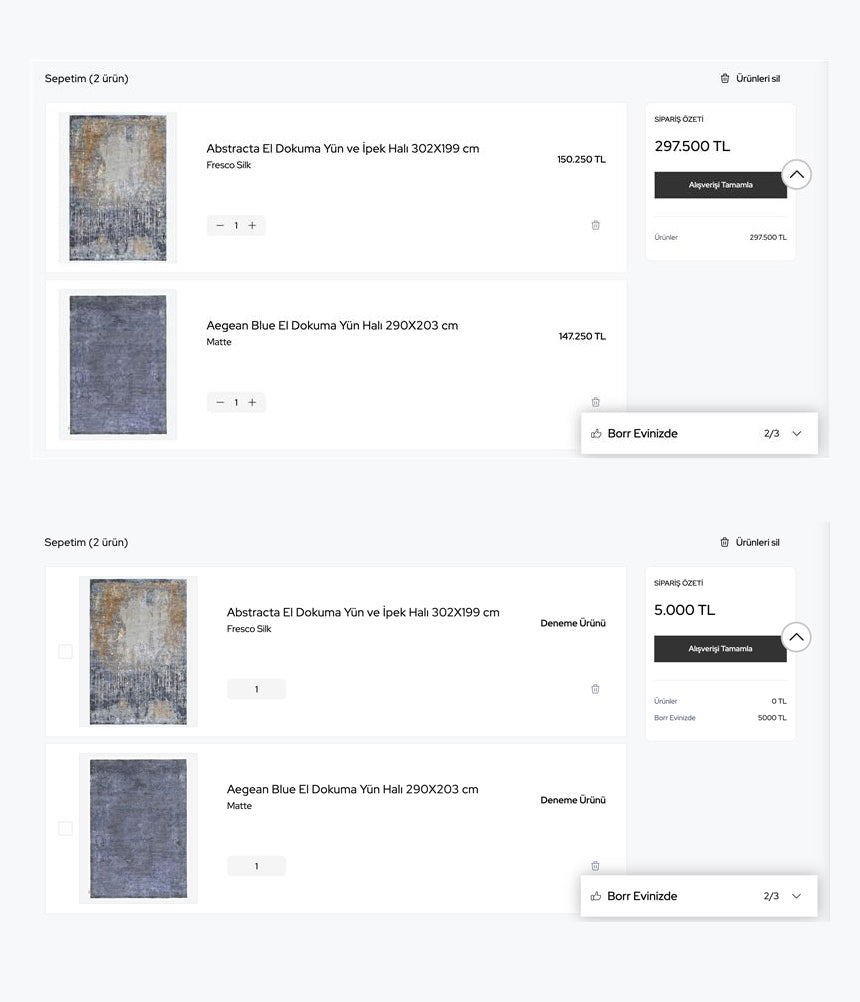Click top scroll-to-top arrow circle
The width and height of the screenshot is (860, 1002).
[796, 174]
